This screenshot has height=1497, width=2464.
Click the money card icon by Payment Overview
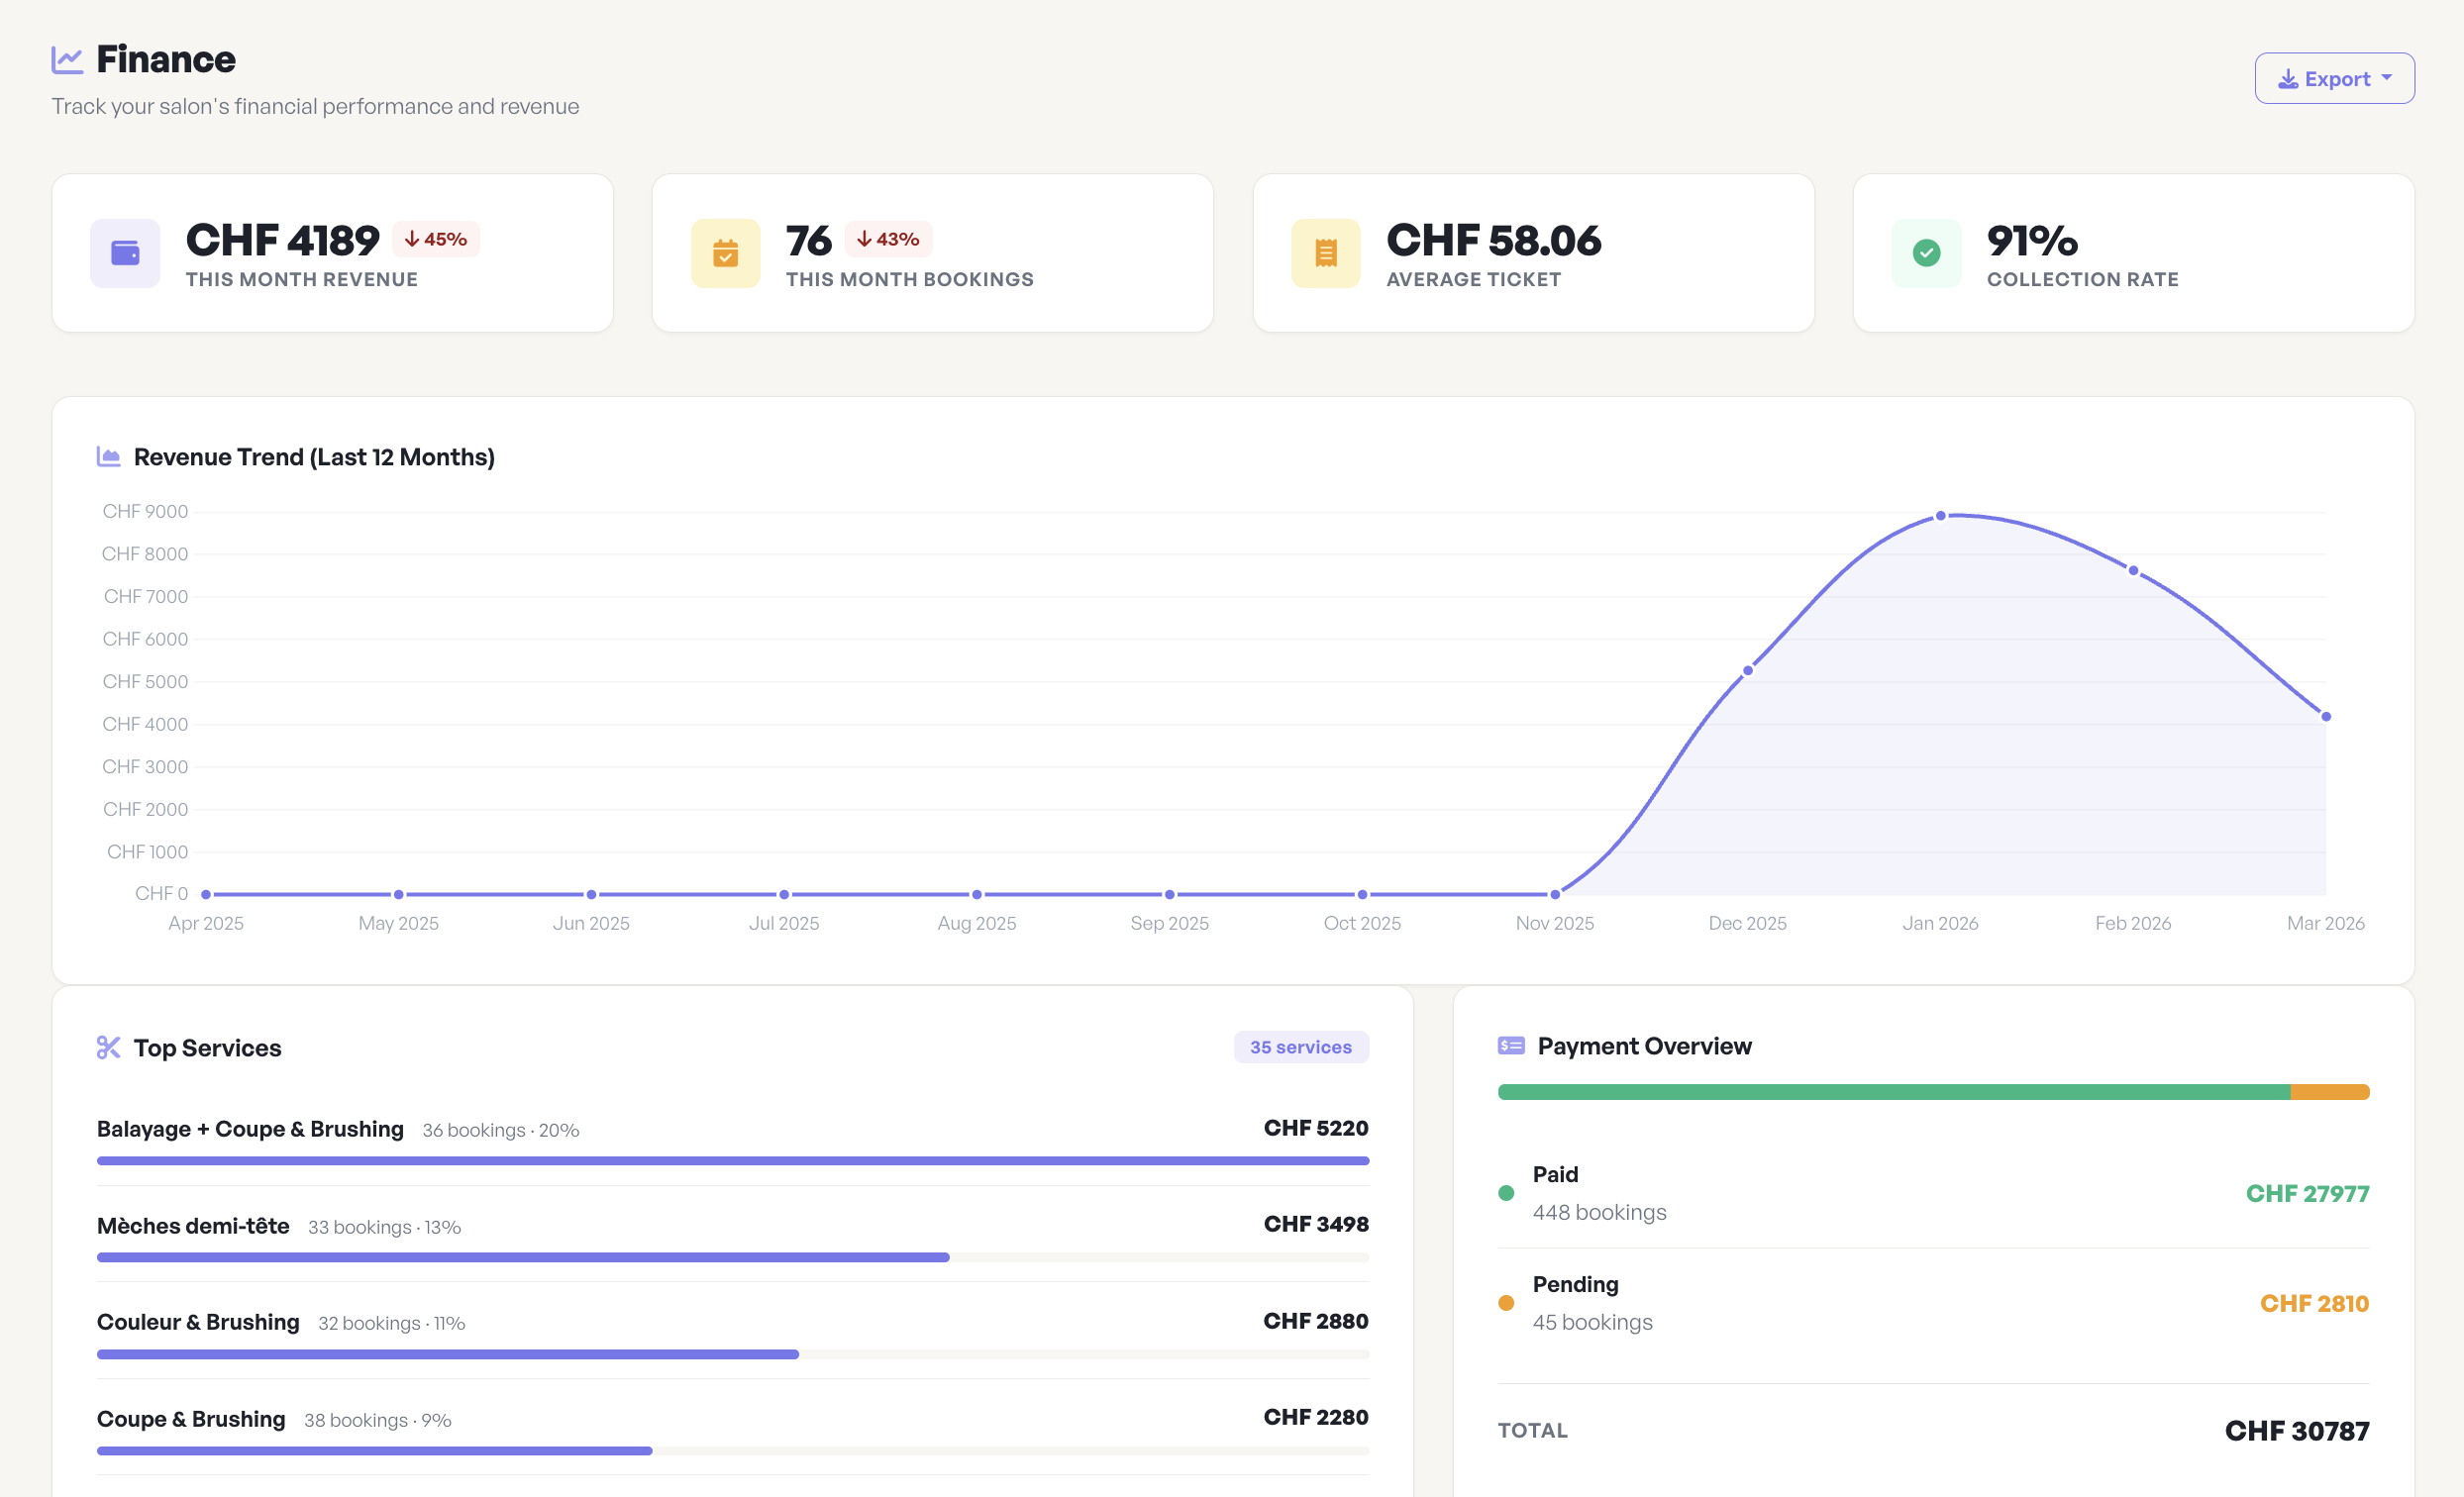[x=1510, y=1046]
